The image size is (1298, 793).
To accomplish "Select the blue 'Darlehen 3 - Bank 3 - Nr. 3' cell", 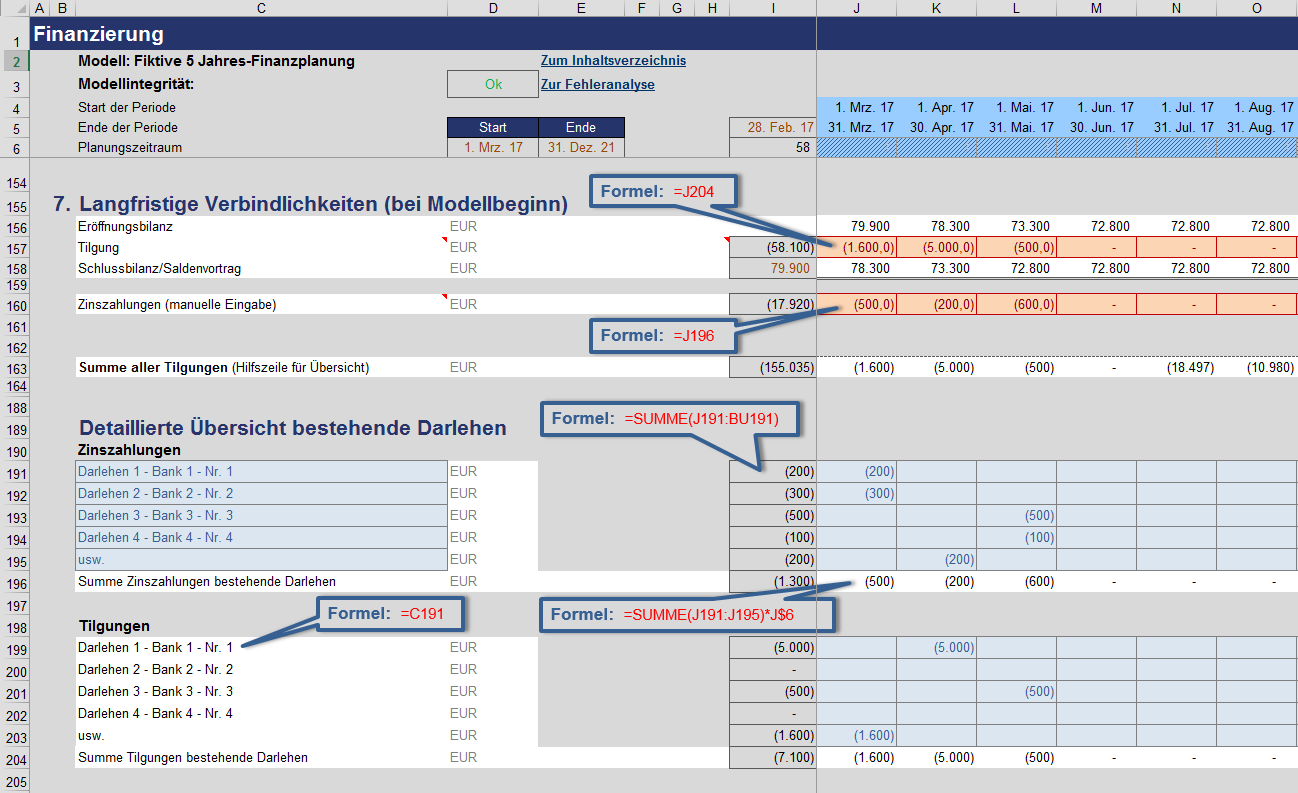I will click(x=261, y=516).
